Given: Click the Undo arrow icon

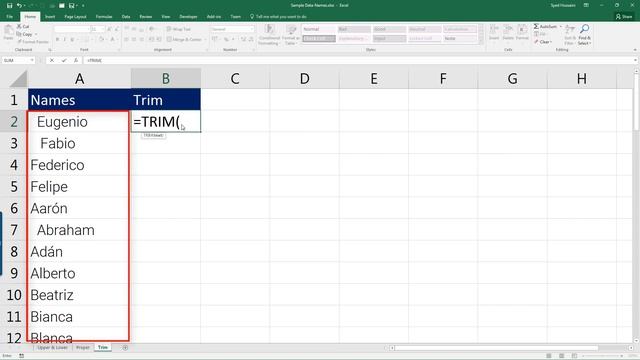Looking at the screenshot, I should (19, 5).
